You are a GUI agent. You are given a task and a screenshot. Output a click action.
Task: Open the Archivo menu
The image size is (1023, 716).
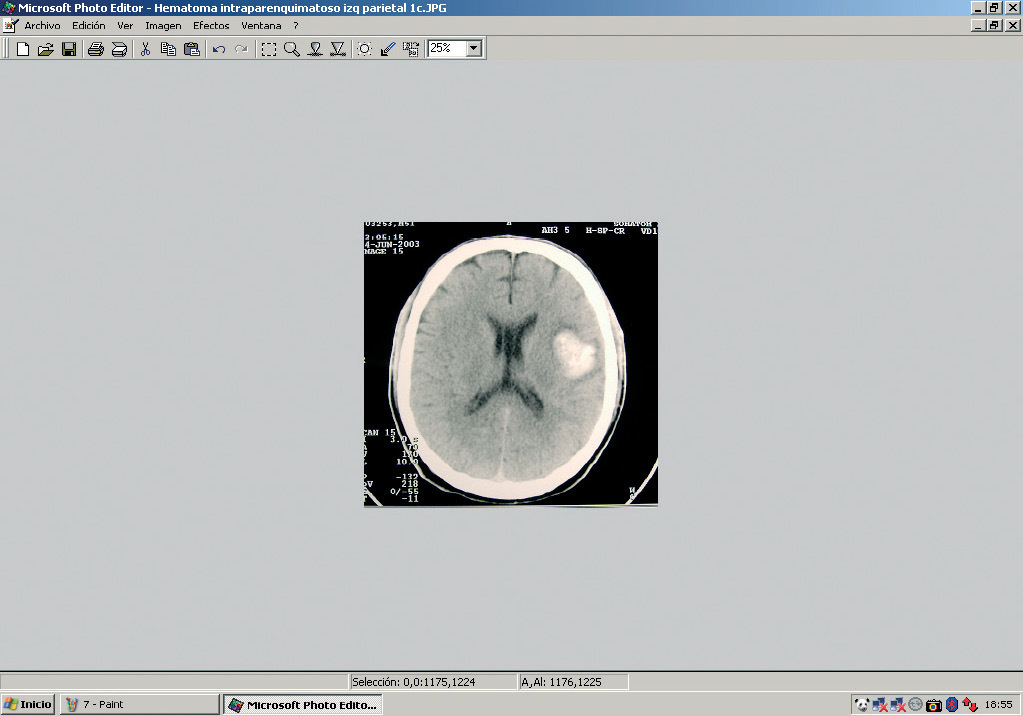tap(42, 25)
